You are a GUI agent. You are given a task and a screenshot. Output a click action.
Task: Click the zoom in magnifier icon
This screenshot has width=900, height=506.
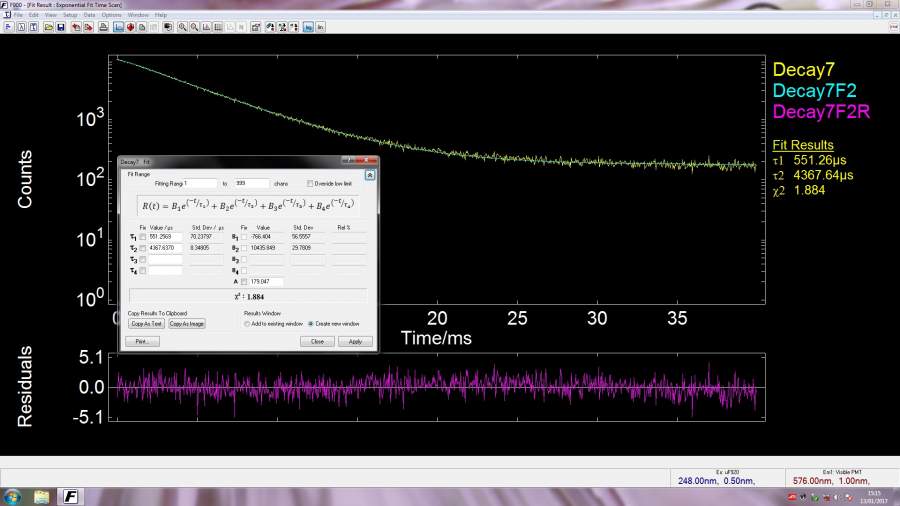coord(182,27)
